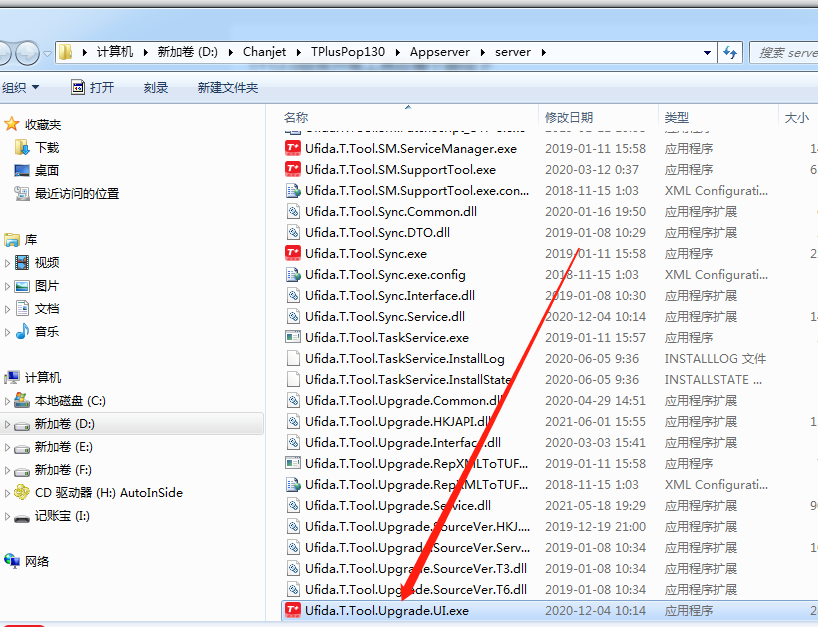Click the Ufida.T.Tool.Sync.exe.config file icon
The height and width of the screenshot is (627, 818).
pos(293,274)
